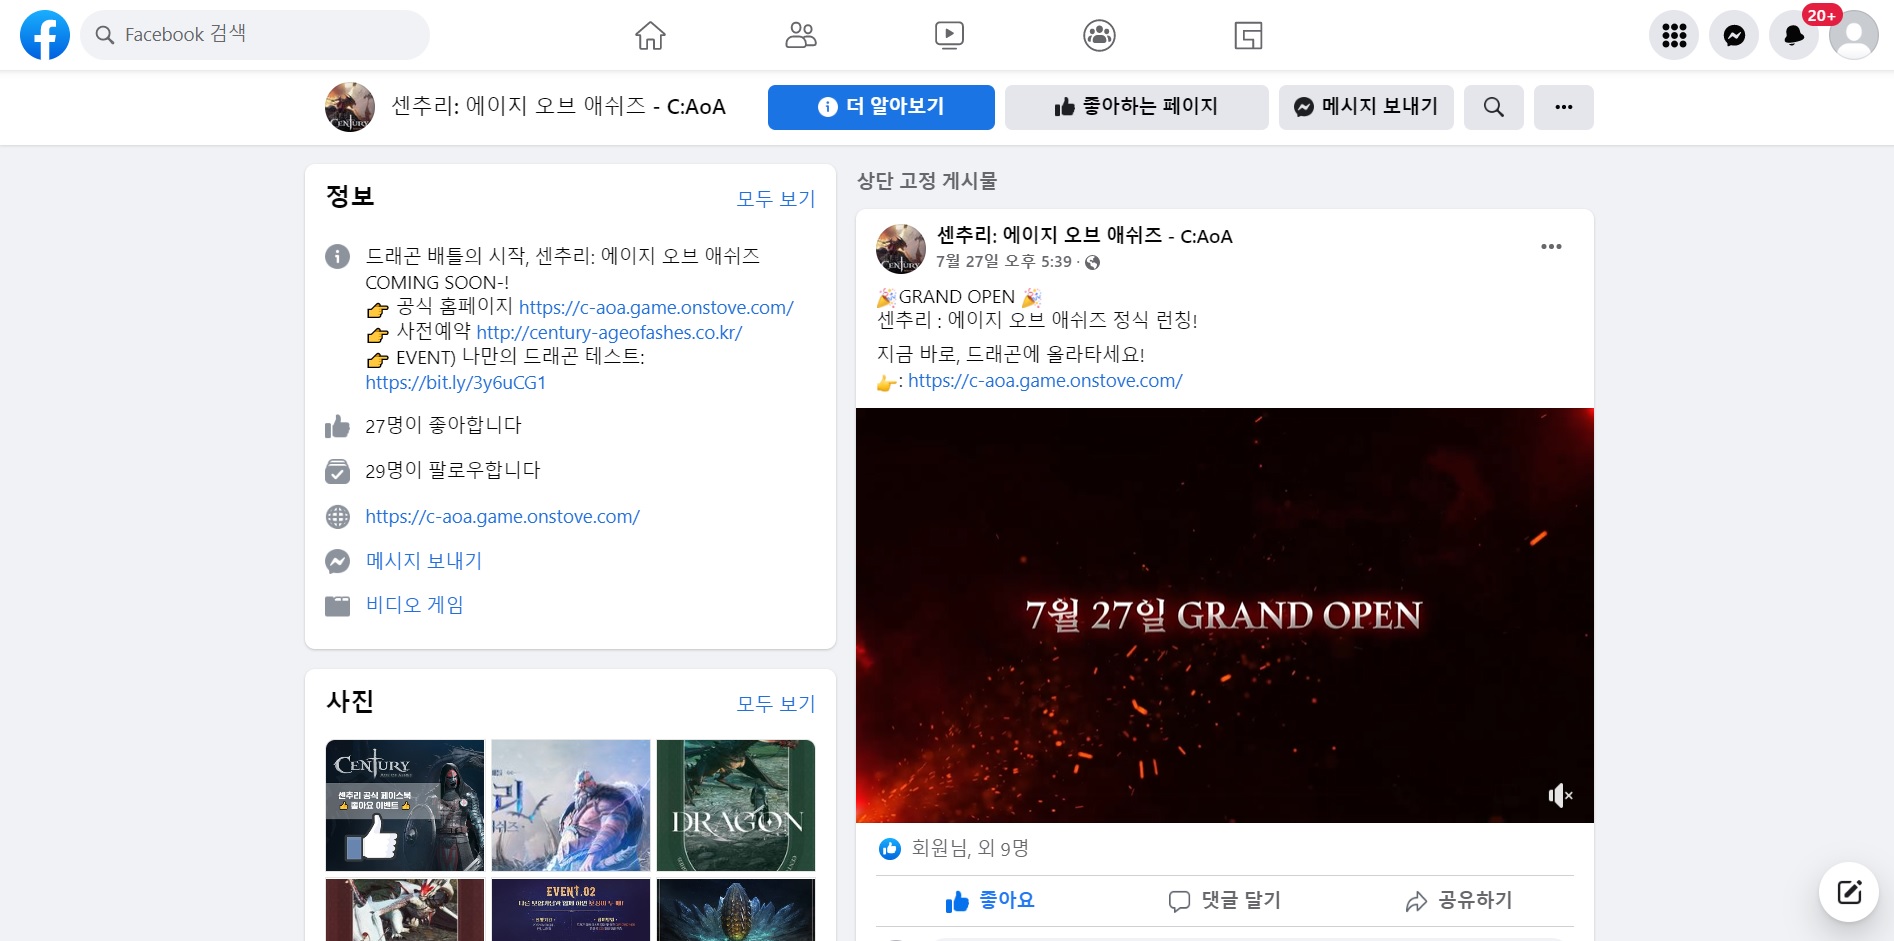Open the website link beside globe icon
1894x941 pixels.
click(502, 517)
